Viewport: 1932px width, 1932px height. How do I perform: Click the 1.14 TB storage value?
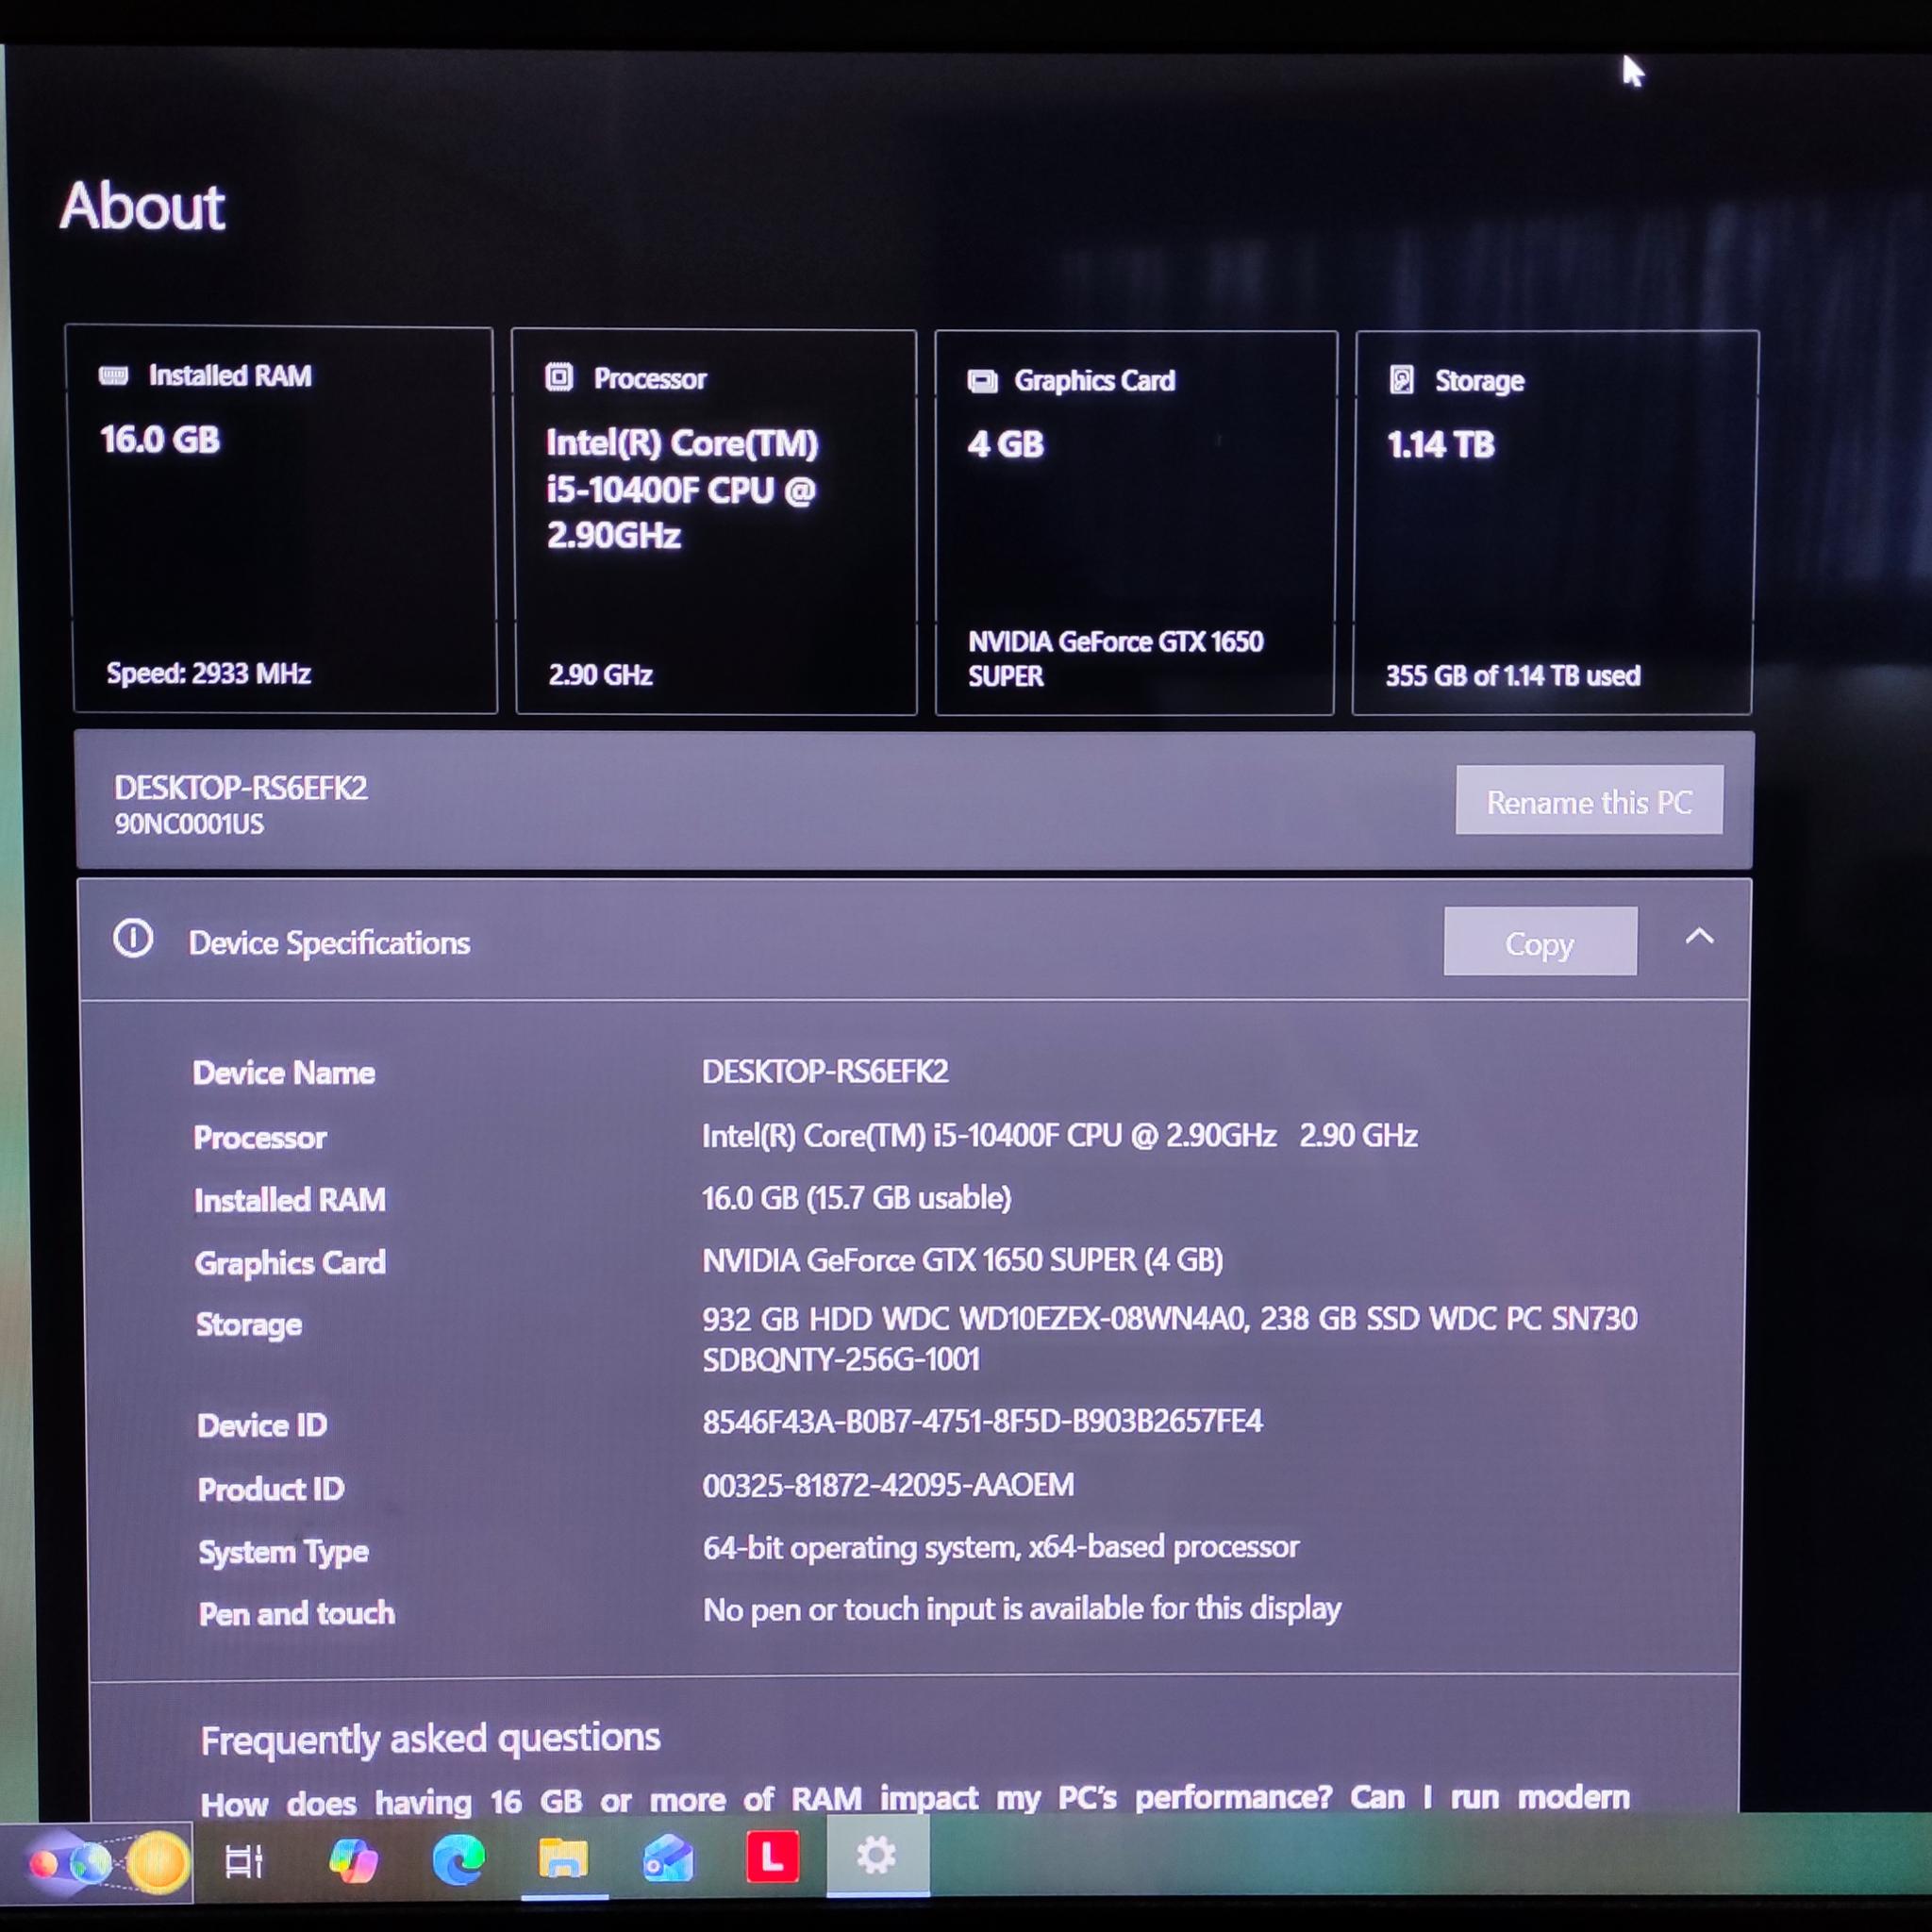[x=1441, y=444]
